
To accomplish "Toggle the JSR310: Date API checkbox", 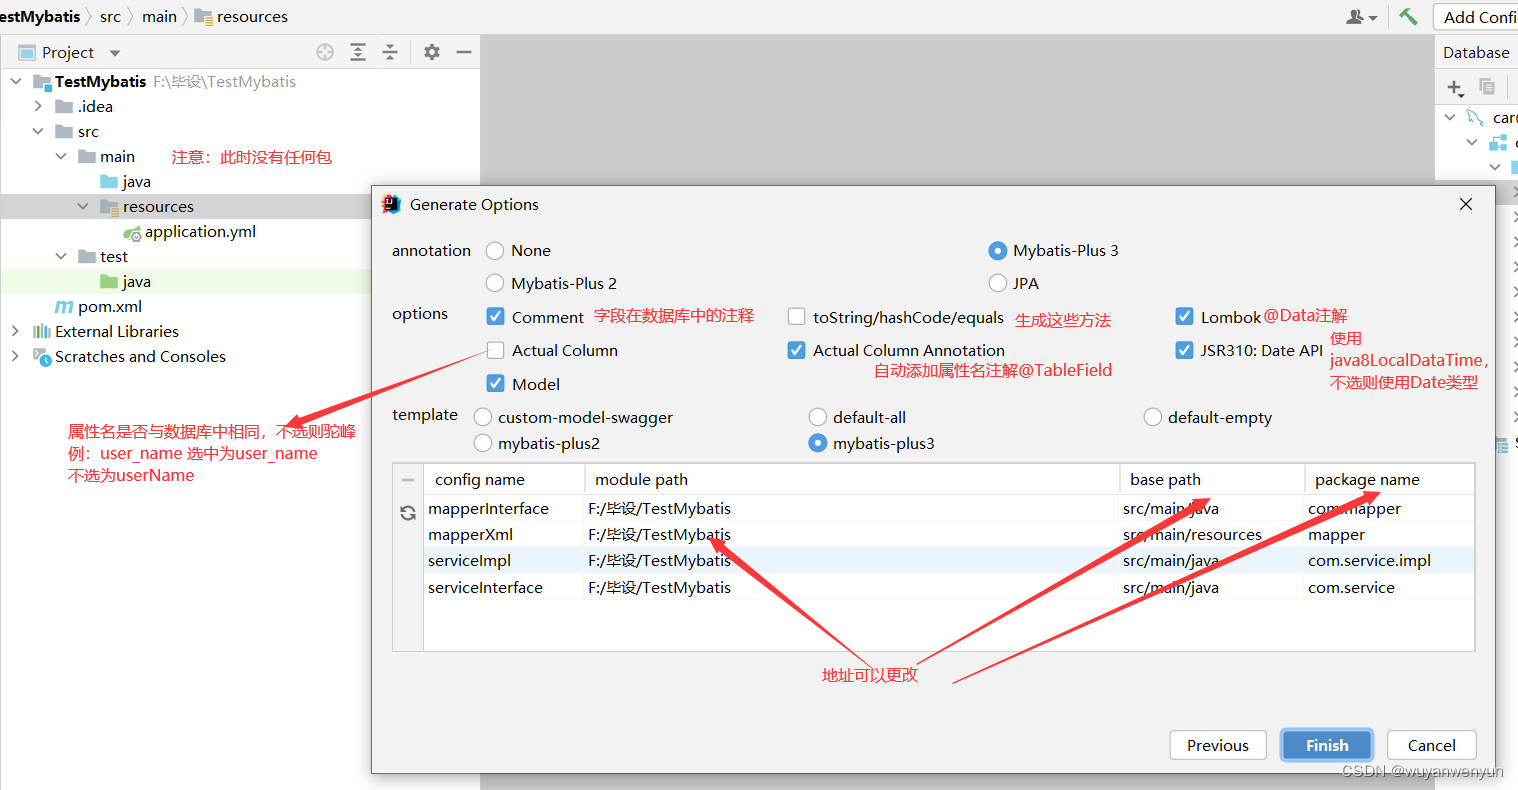I will tap(1184, 350).
